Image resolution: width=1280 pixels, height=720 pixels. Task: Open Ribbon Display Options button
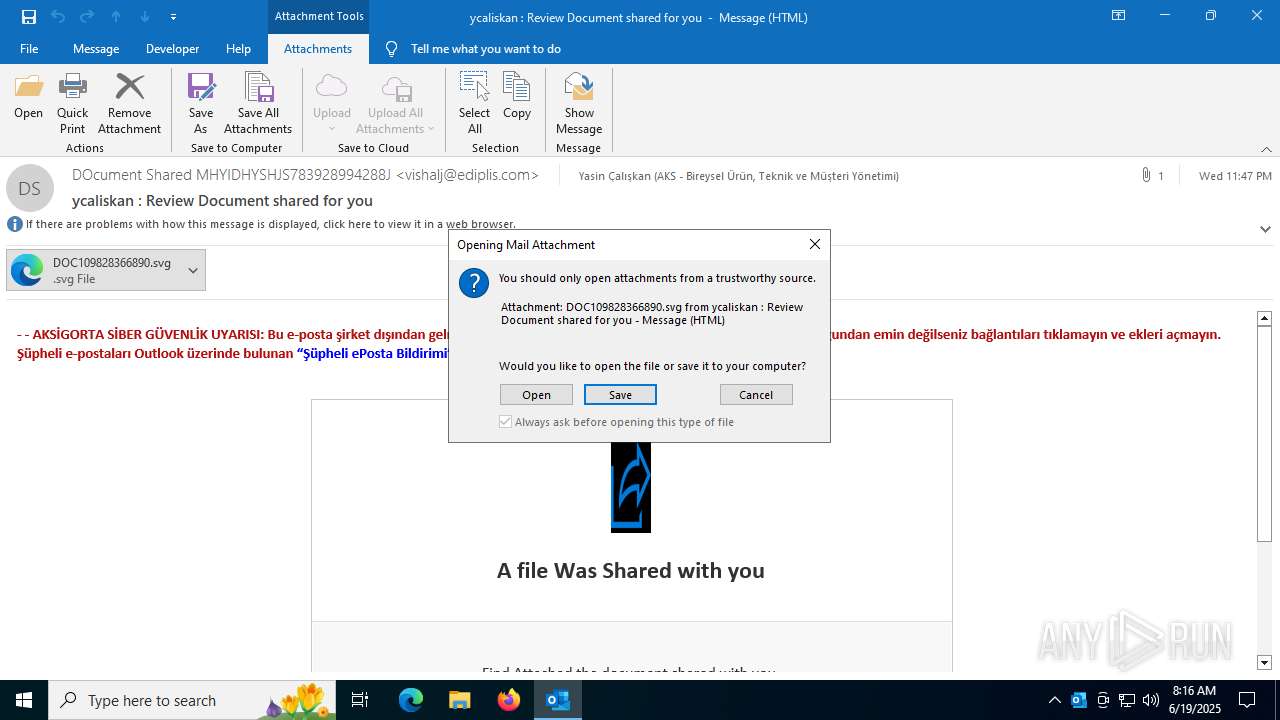(1118, 16)
